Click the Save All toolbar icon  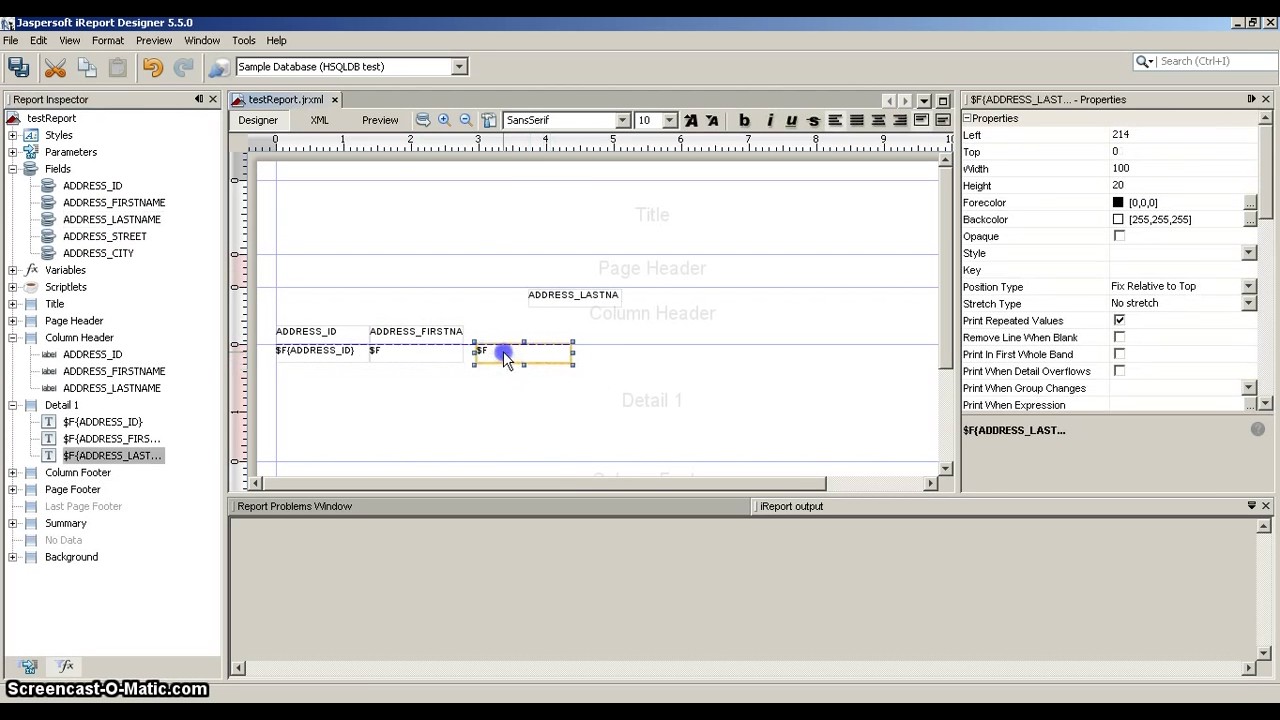point(19,67)
